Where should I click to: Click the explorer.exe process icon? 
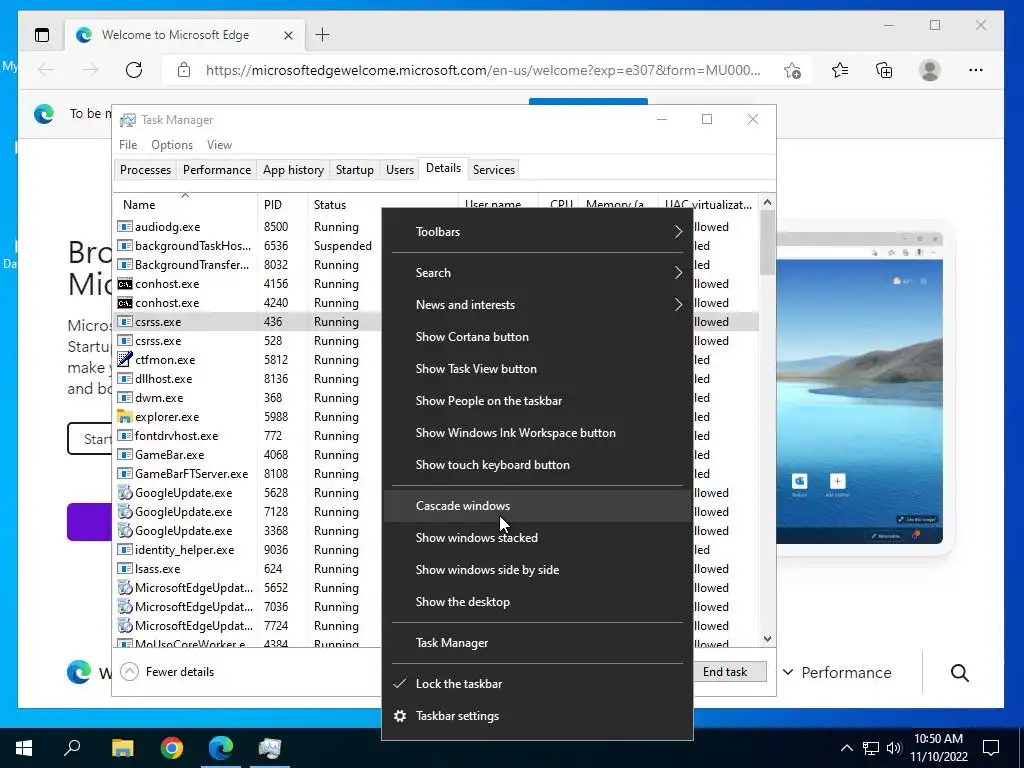[x=124, y=417]
